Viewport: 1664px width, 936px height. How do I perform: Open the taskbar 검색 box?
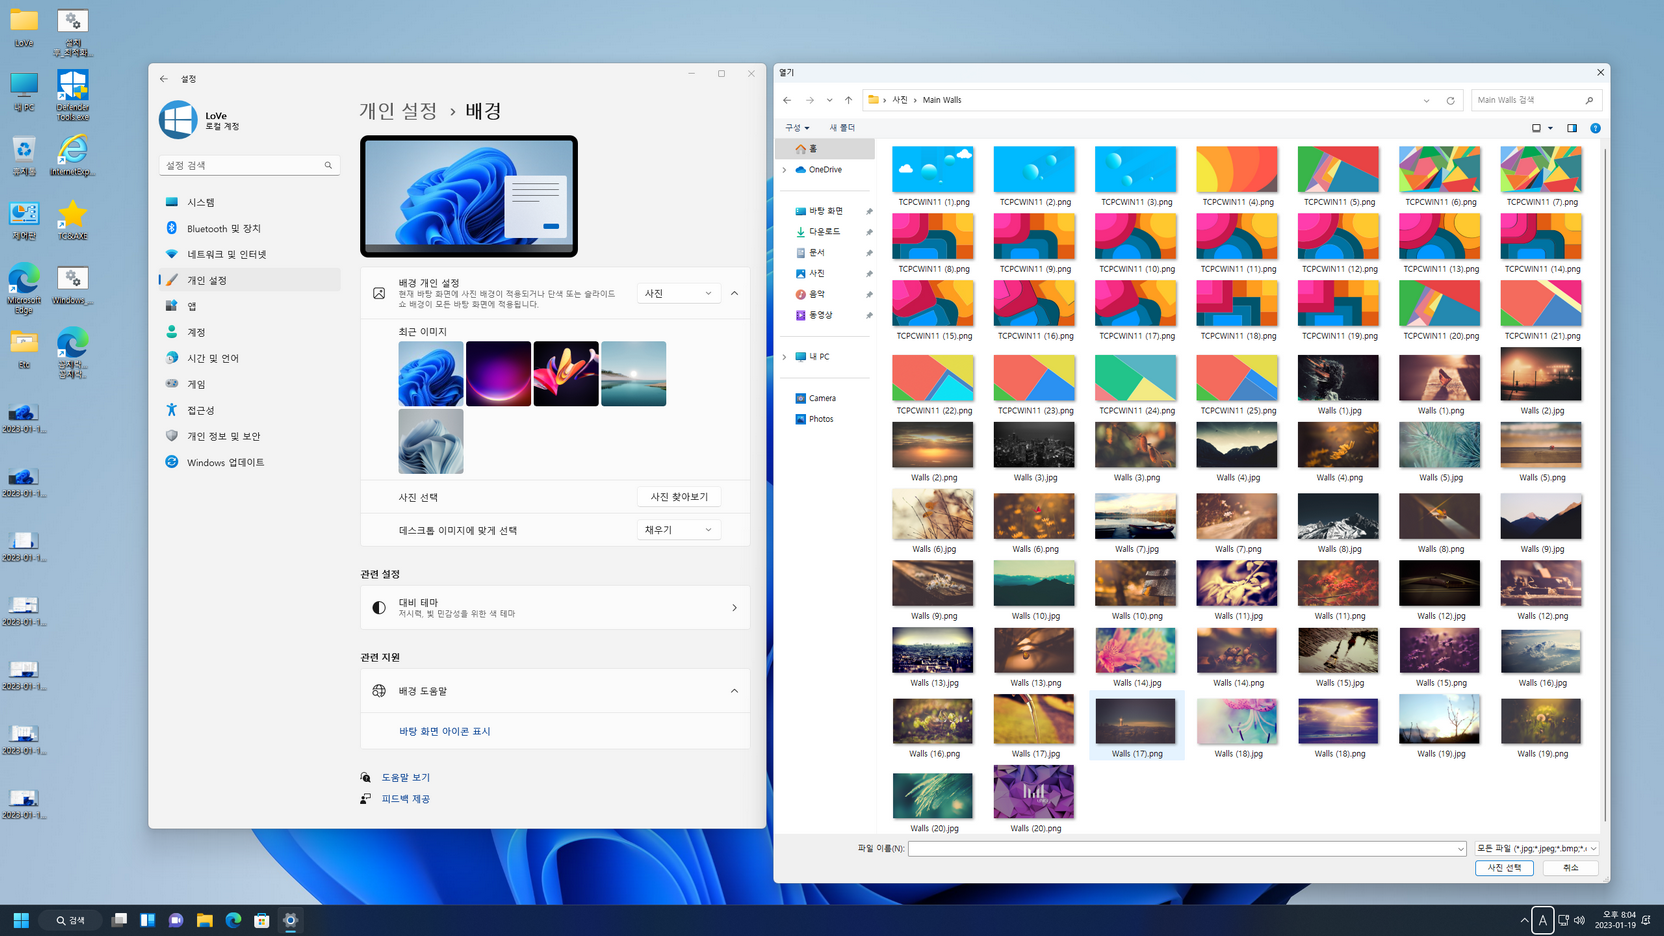coord(71,920)
